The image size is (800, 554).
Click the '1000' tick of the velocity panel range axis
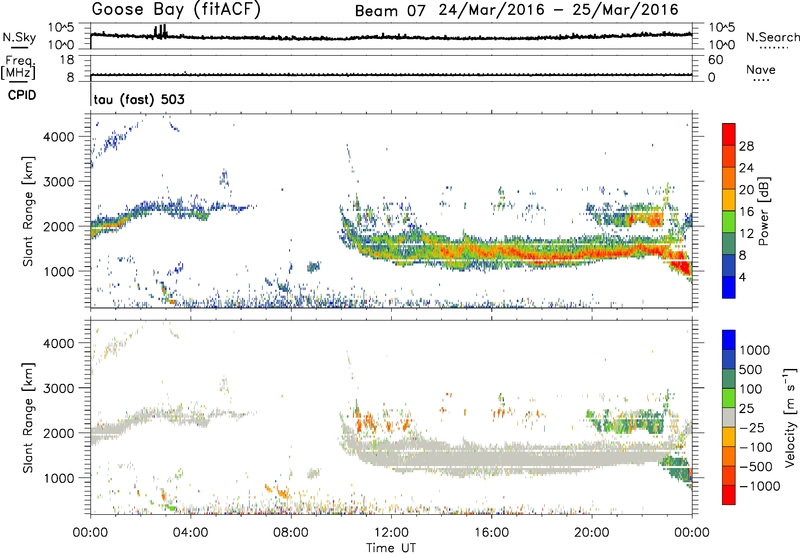pyautogui.click(x=58, y=478)
